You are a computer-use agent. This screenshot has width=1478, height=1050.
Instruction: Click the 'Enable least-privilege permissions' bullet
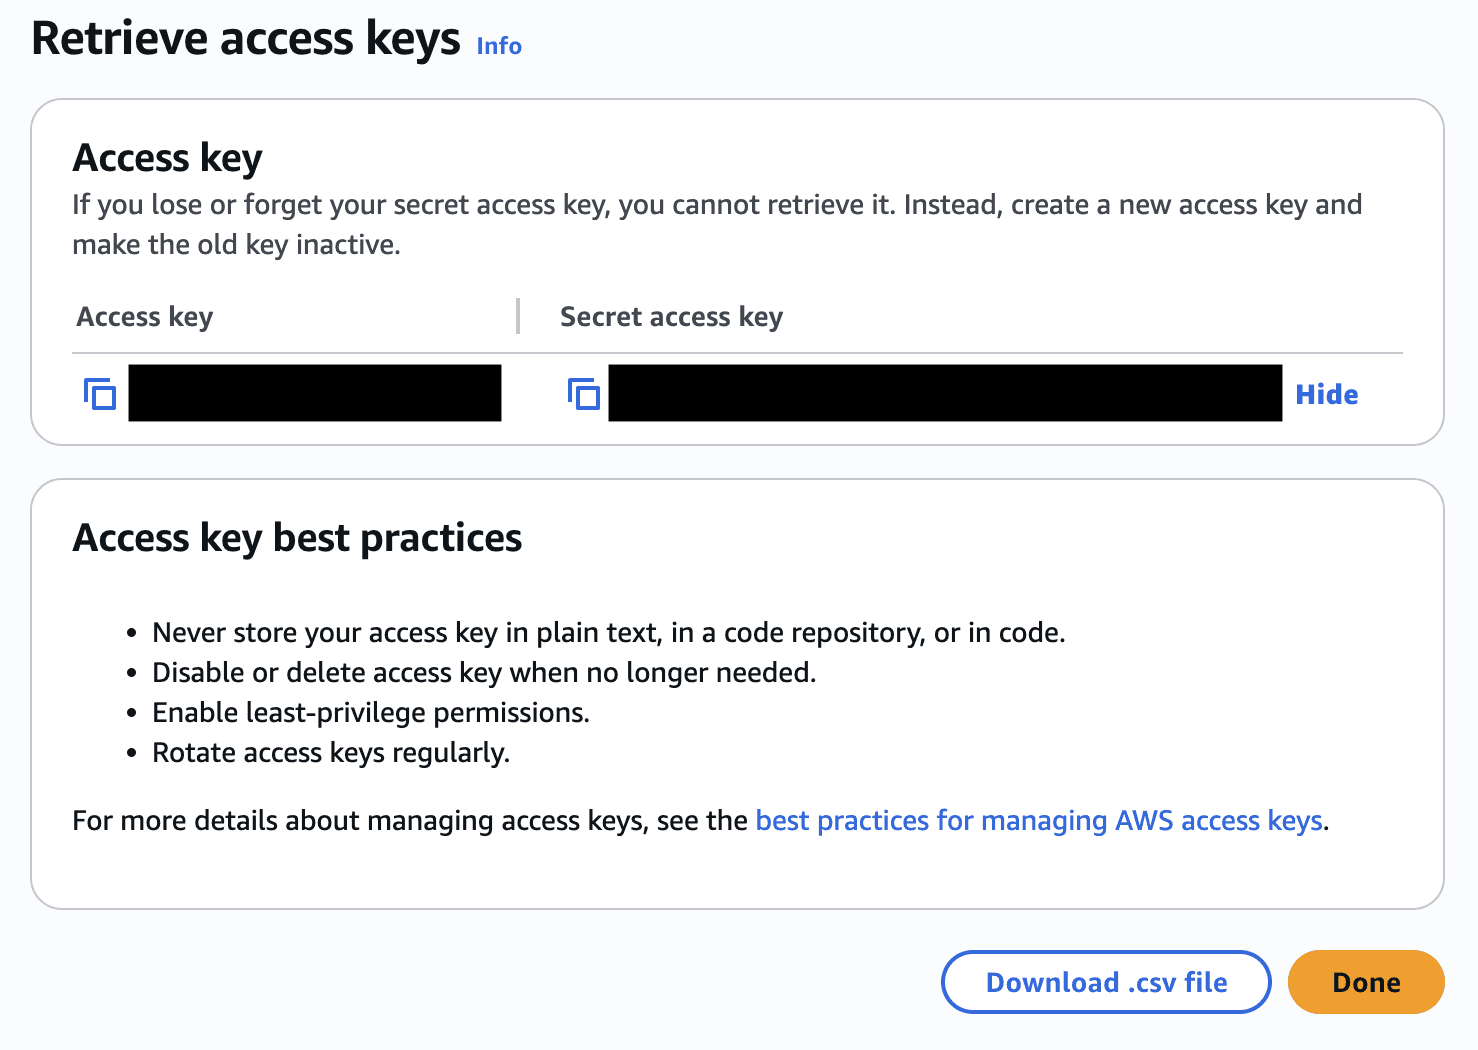pyautogui.click(x=371, y=713)
